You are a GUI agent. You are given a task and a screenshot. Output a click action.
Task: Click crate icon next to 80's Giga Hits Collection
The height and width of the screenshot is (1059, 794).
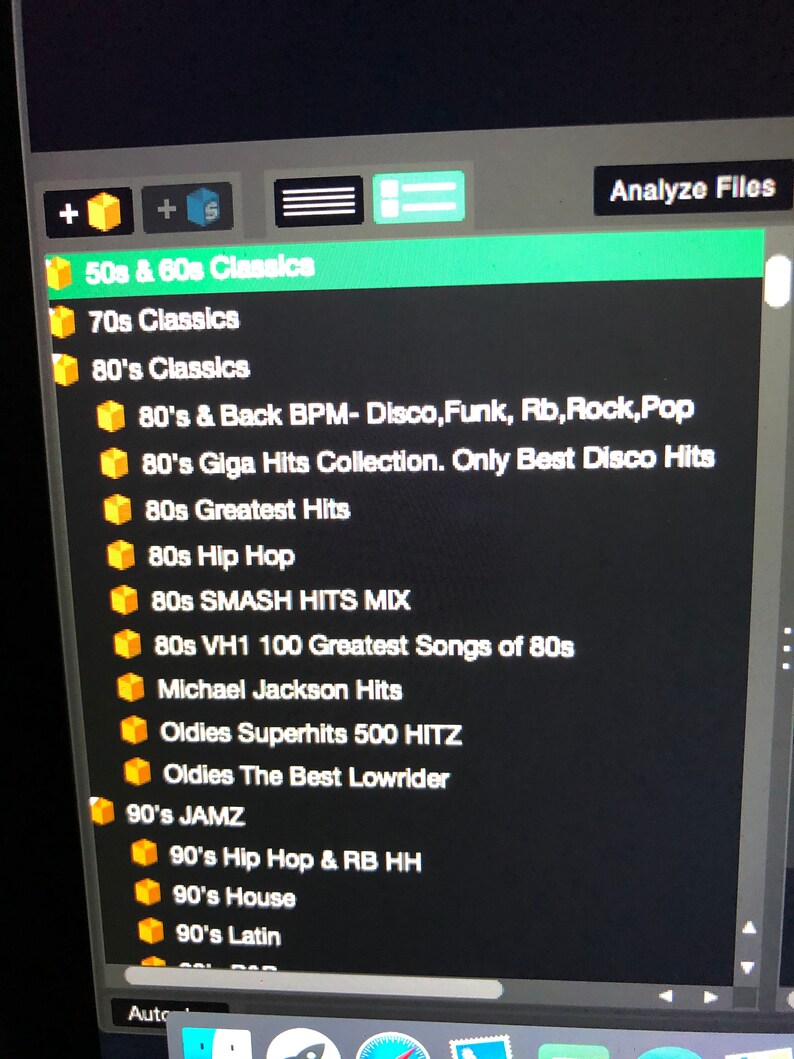tap(114, 463)
